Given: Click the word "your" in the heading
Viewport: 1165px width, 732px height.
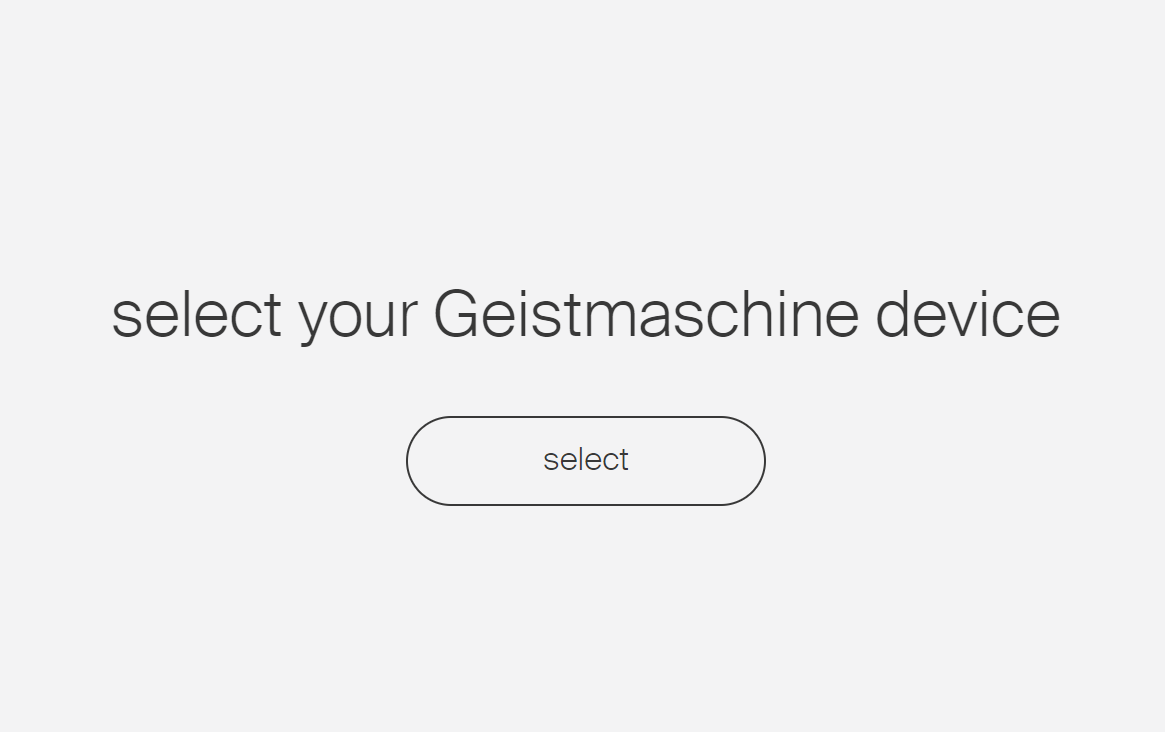Looking at the screenshot, I should tap(357, 316).
